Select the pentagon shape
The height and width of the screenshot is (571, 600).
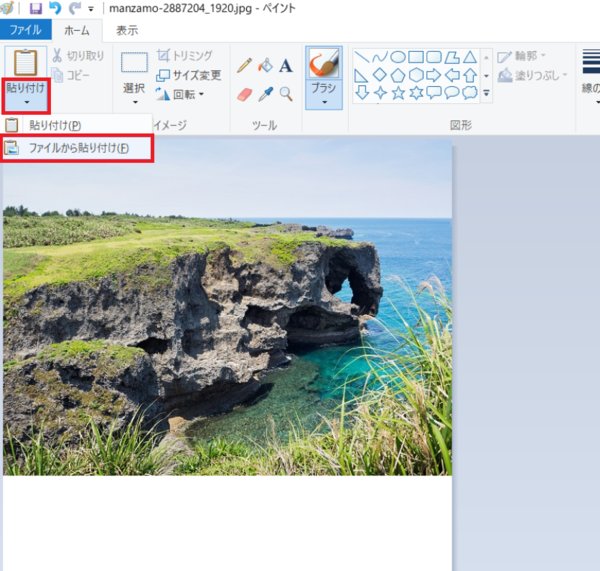(x=398, y=75)
